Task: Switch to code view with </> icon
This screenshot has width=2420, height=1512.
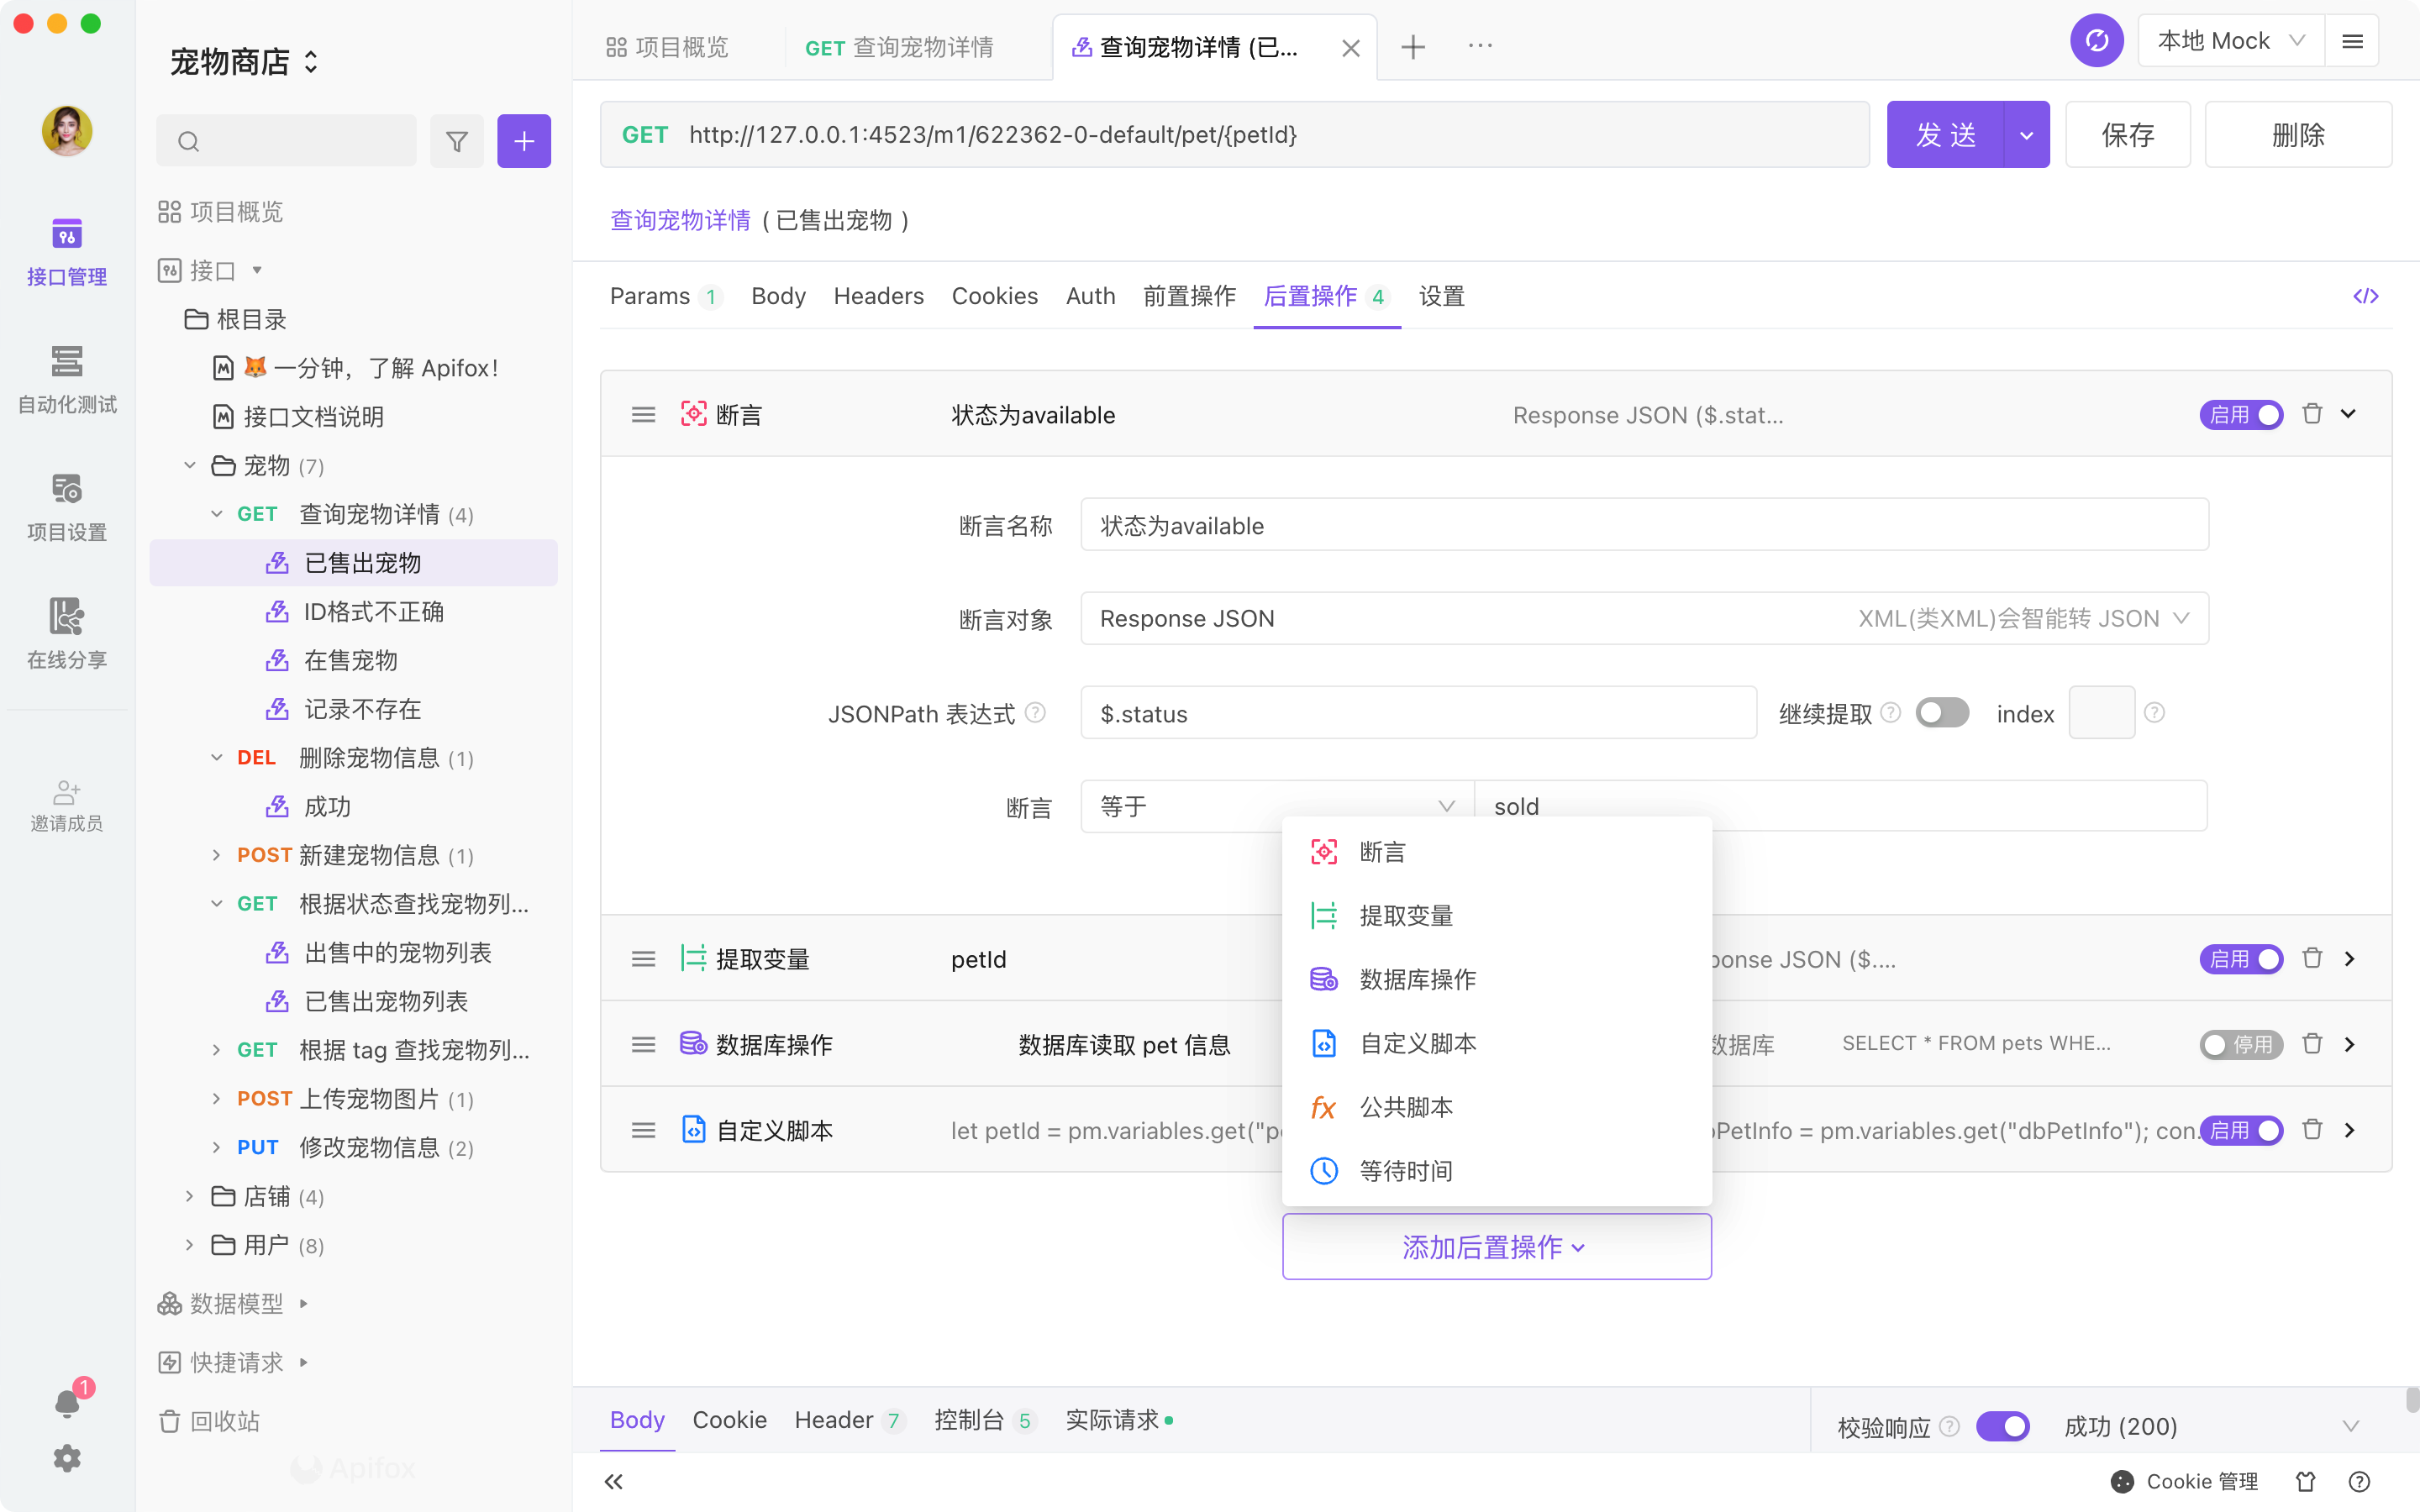Action: tap(2366, 296)
